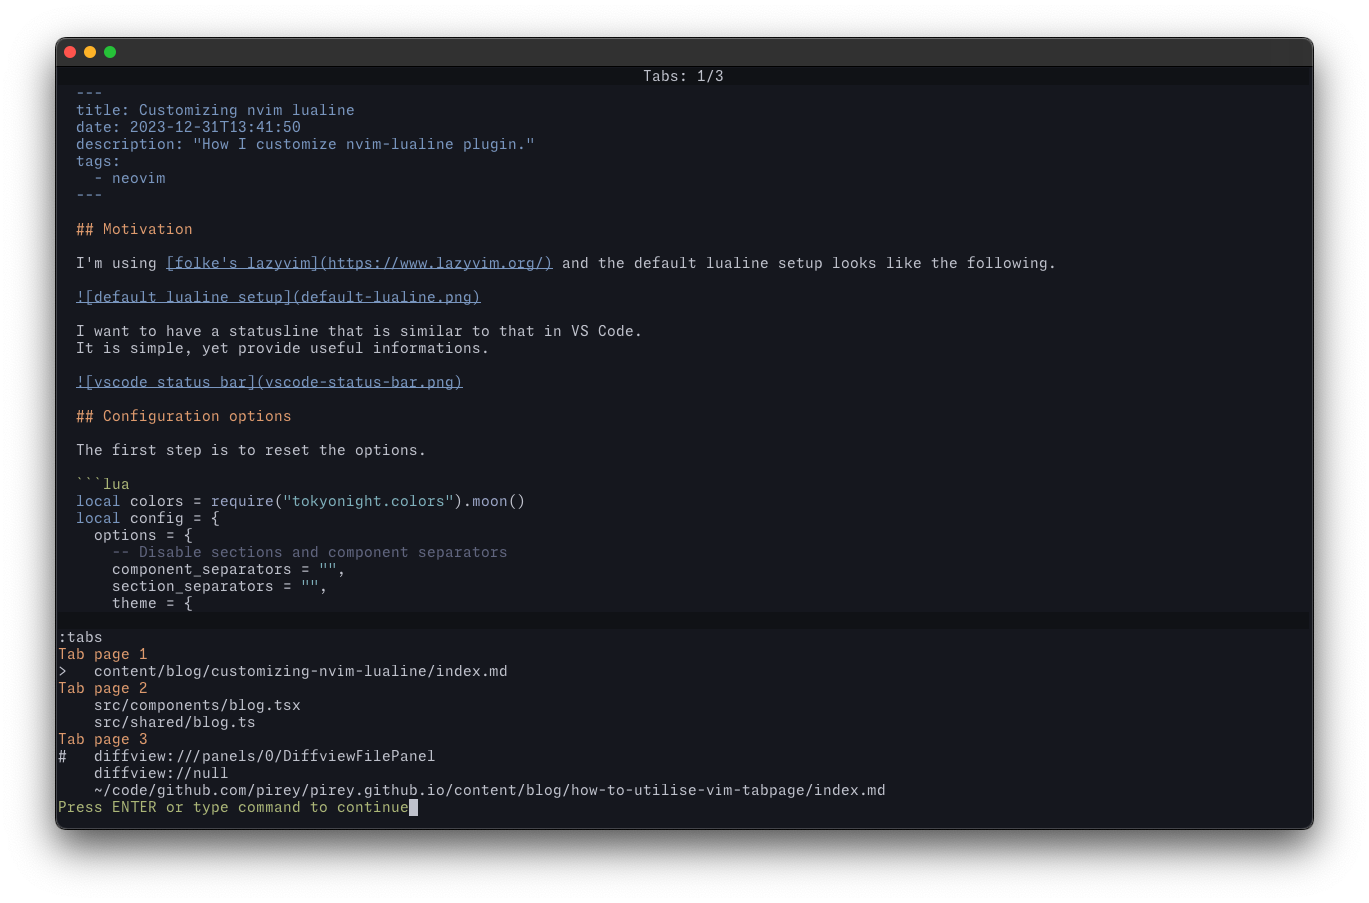Viewport: 1369px width, 903px height.
Task: Click the "Tab page 1" header
Action: (x=102, y=654)
